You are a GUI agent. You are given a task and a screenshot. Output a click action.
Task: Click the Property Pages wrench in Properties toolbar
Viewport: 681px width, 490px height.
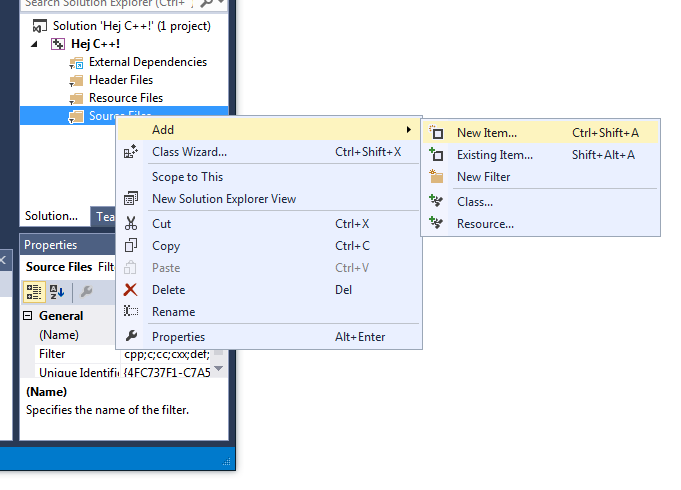click(x=86, y=291)
